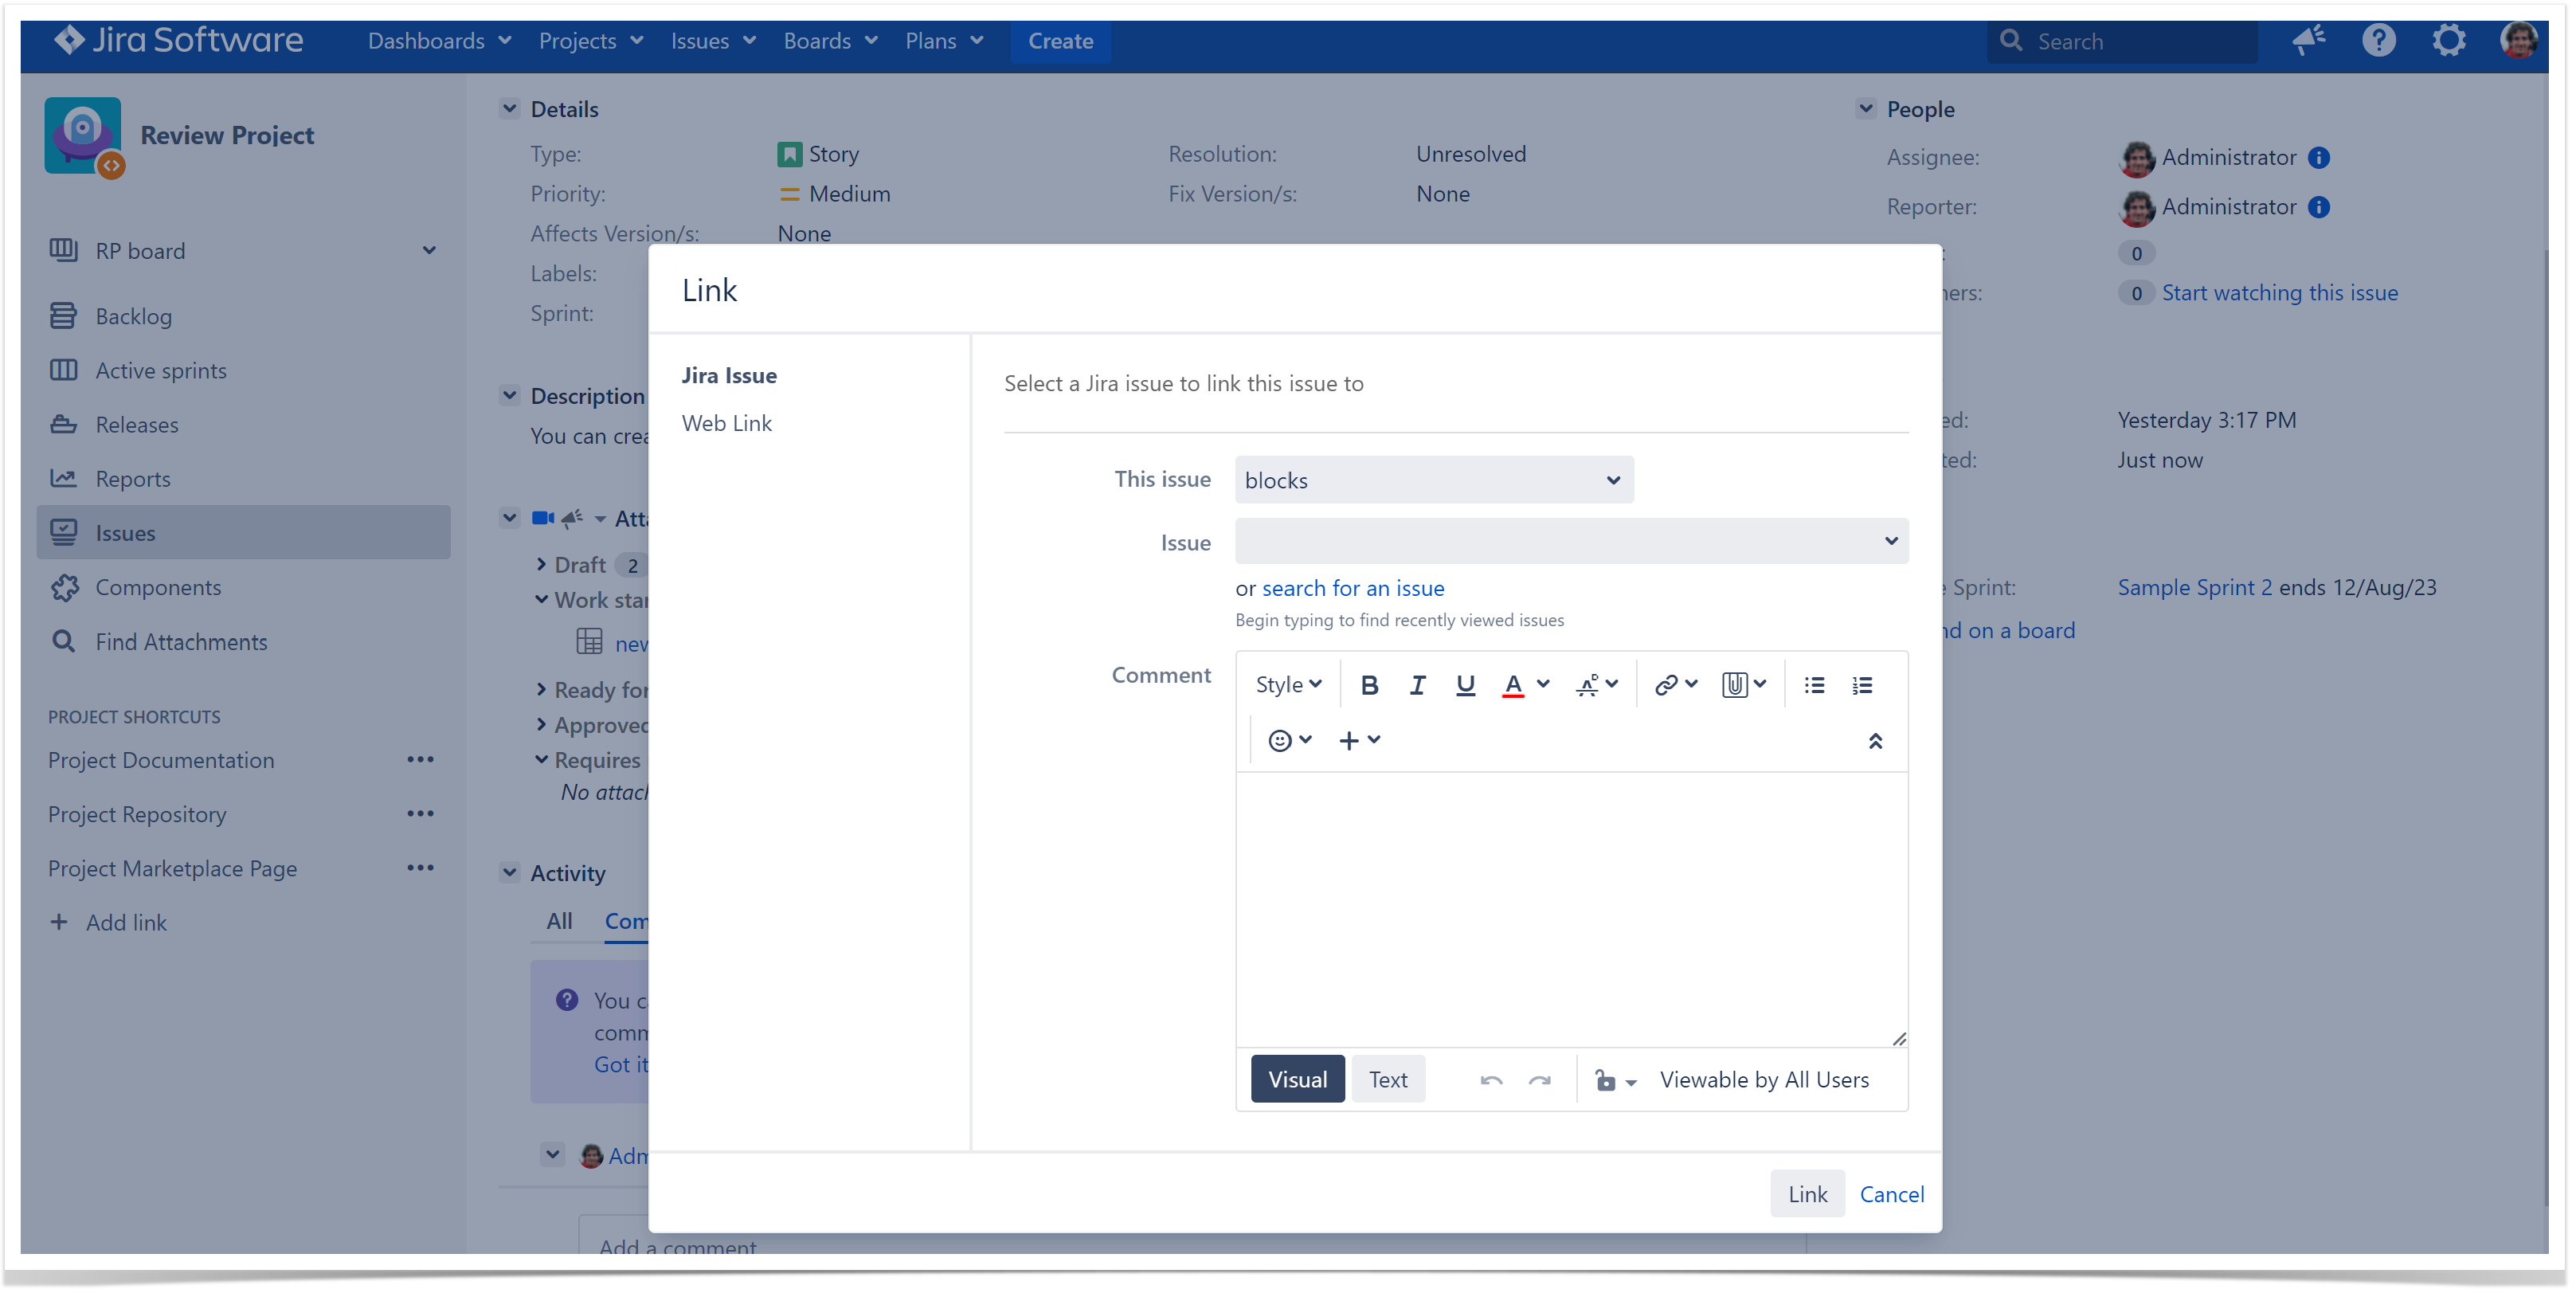The image size is (2576, 1293).
Task: Click the bulleted list icon
Action: tap(1815, 686)
